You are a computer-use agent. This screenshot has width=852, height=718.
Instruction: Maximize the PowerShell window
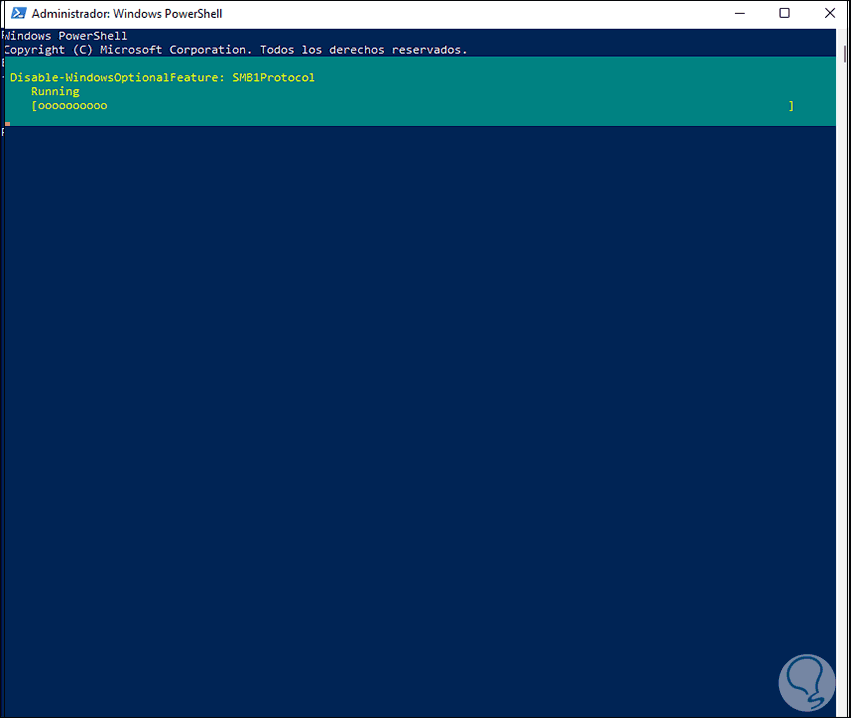coord(784,13)
